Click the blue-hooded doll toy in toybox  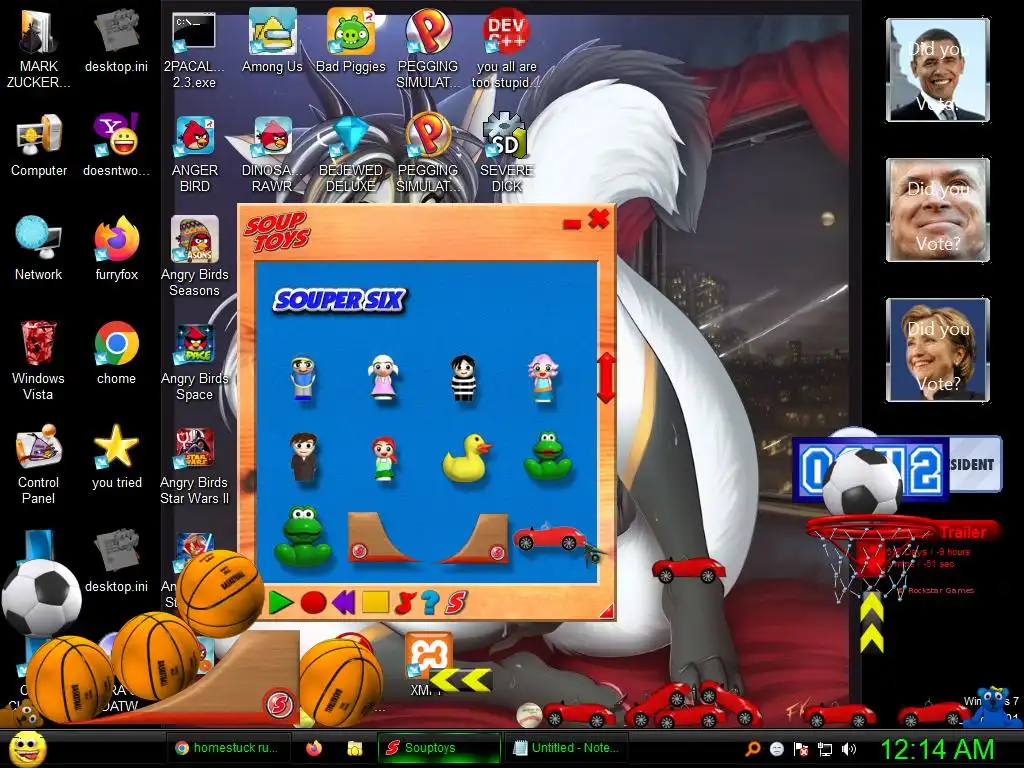[302, 378]
